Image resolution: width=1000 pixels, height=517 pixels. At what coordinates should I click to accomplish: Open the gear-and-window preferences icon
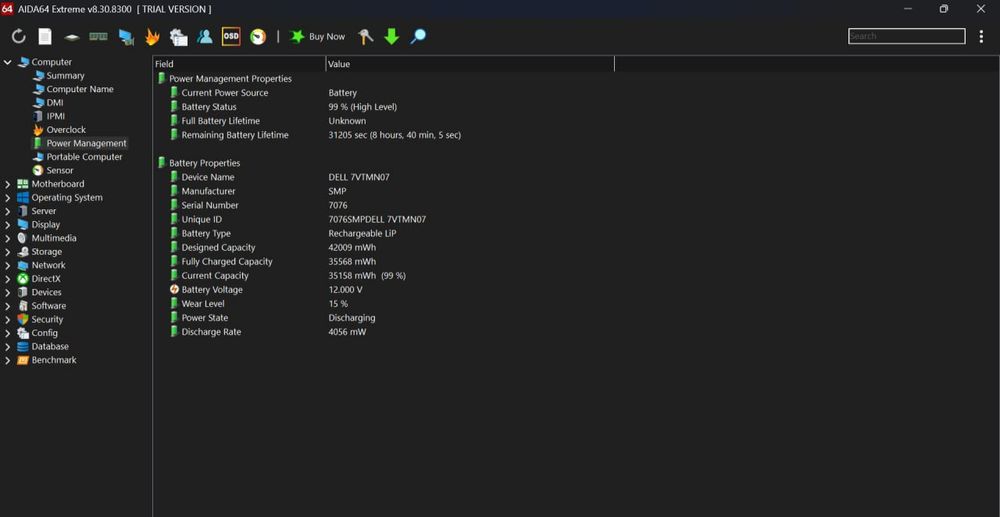(x=179, y=37)
